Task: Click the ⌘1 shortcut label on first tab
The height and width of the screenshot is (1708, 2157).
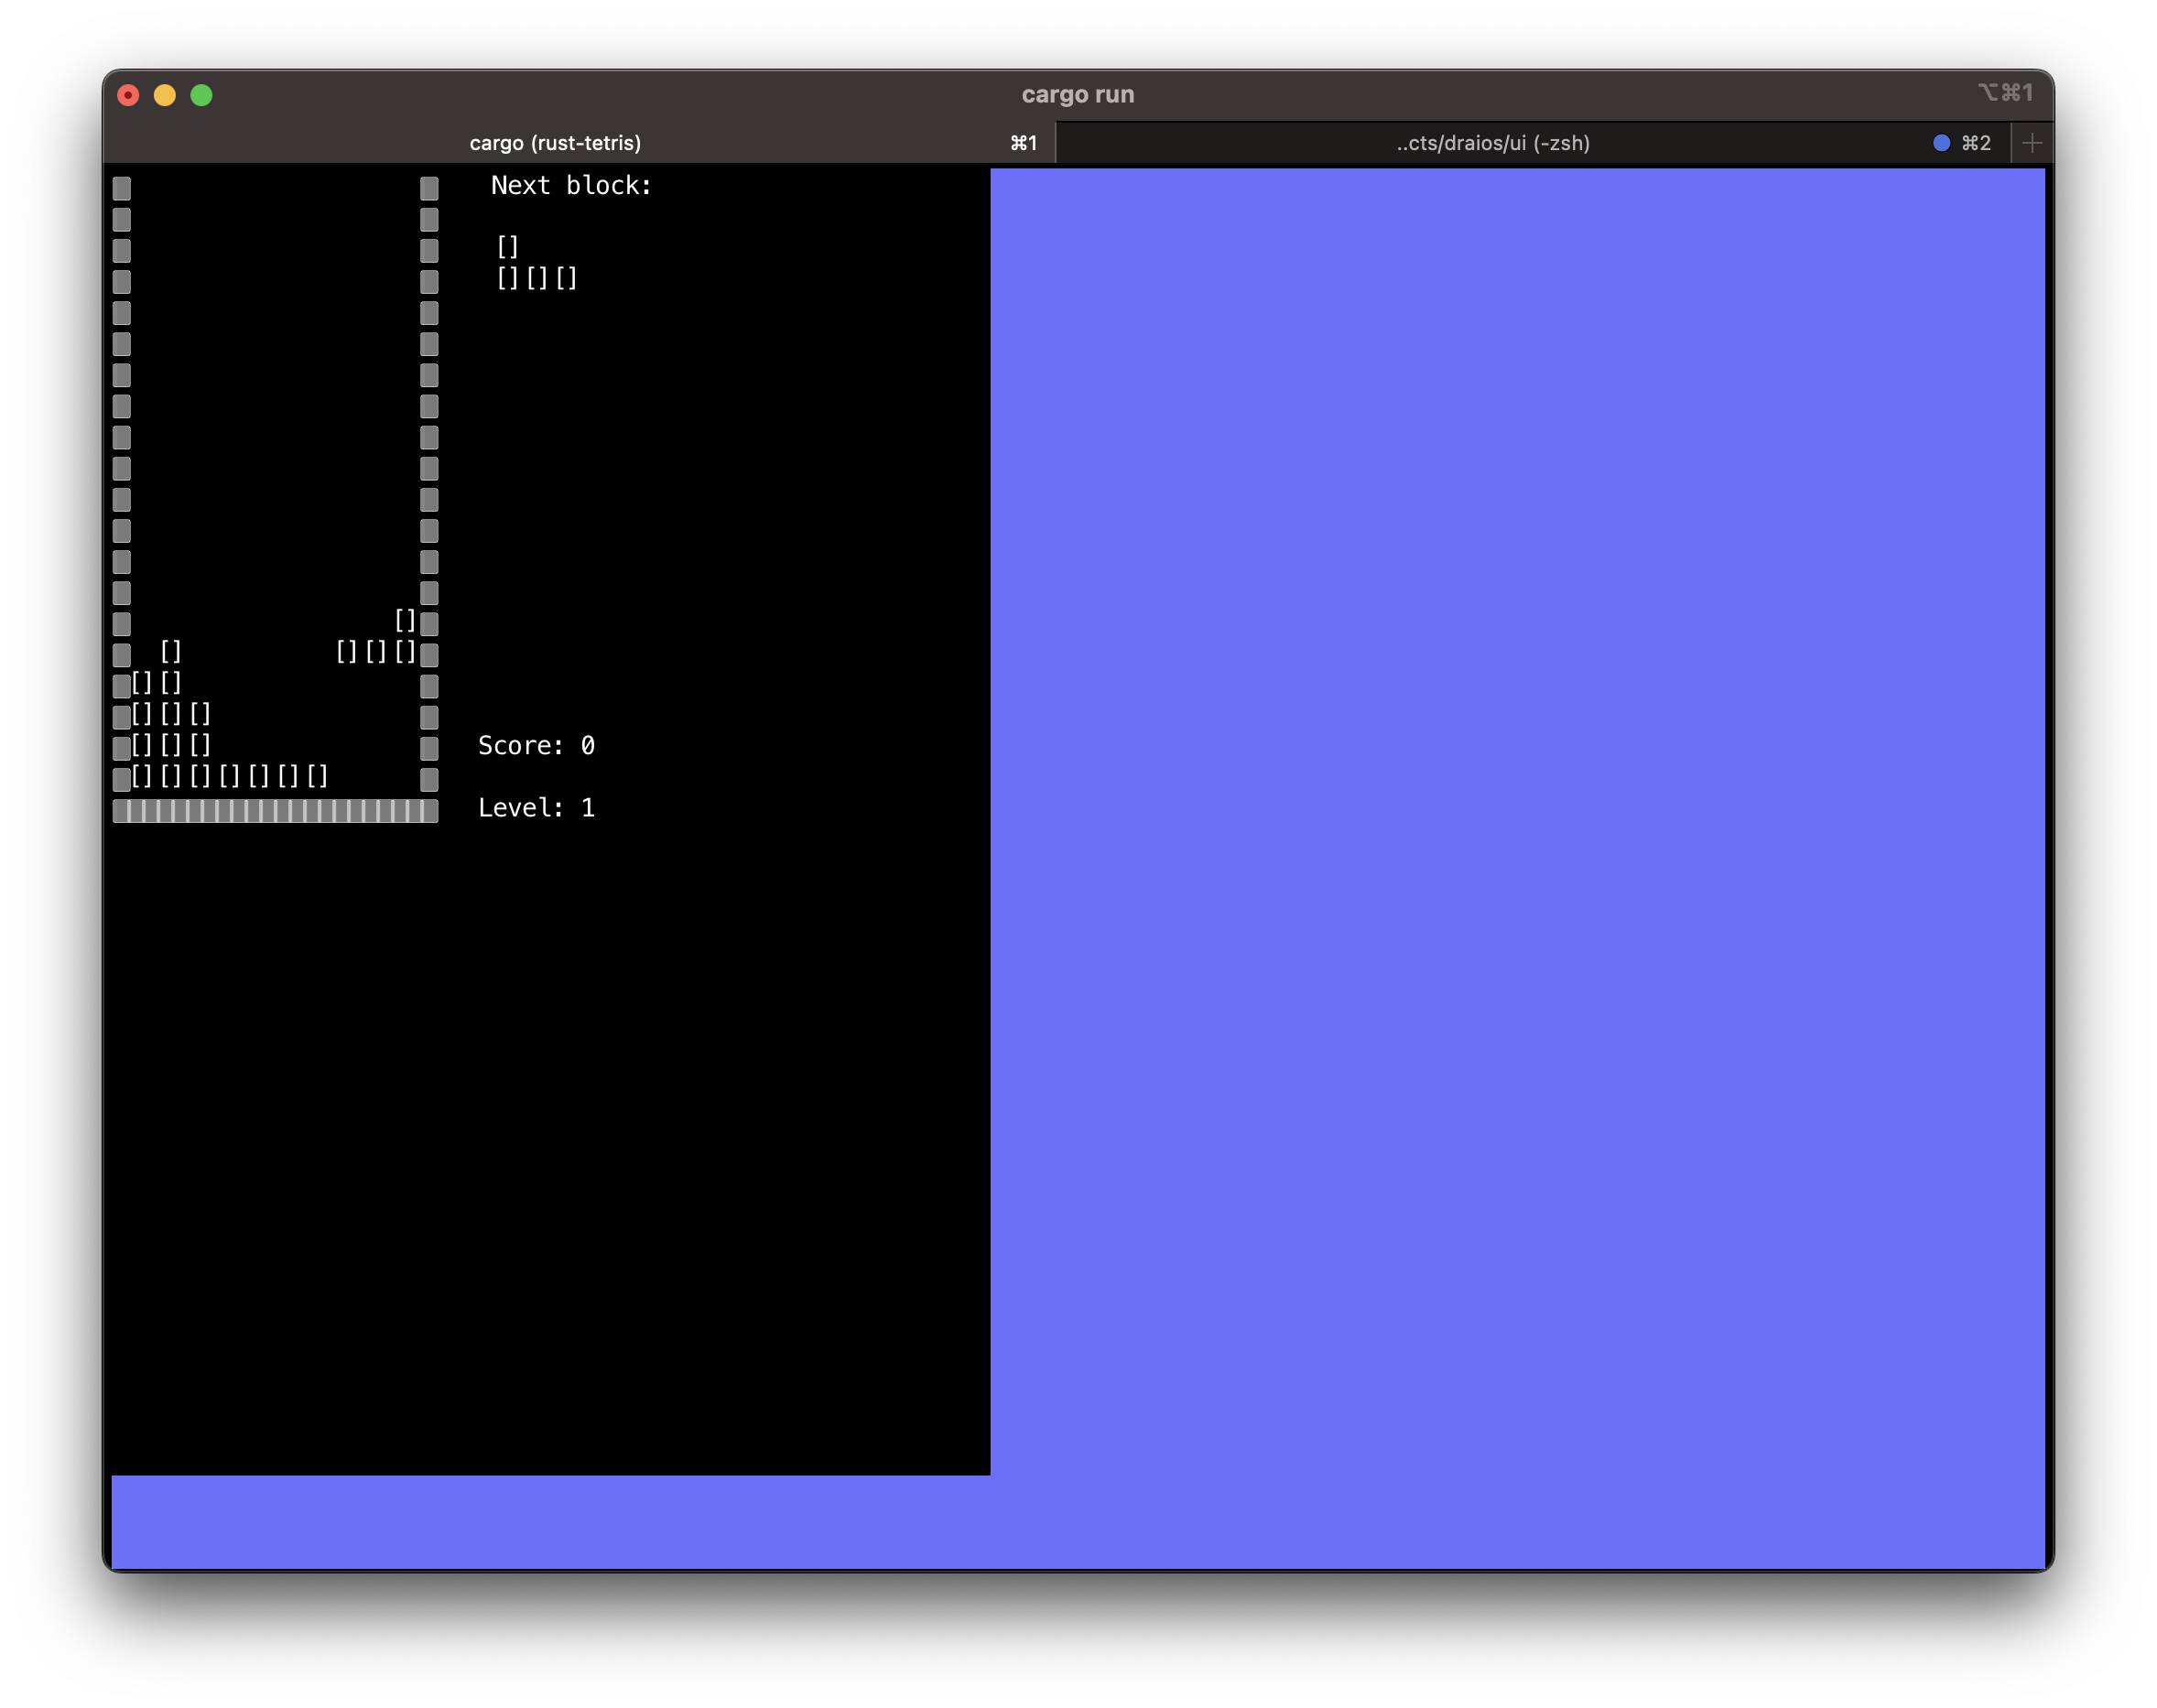Action: coord(1023,143)
